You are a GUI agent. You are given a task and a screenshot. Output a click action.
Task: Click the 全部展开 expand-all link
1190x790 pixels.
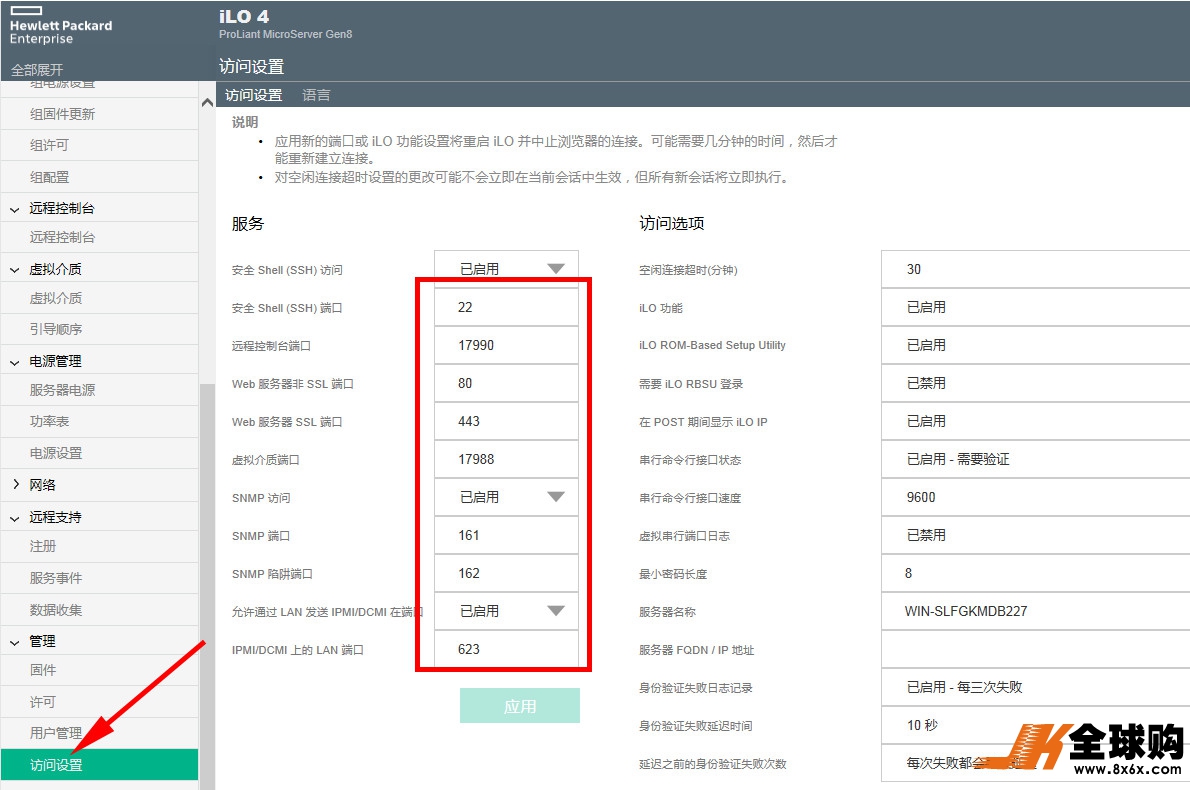tap(37, 70)
